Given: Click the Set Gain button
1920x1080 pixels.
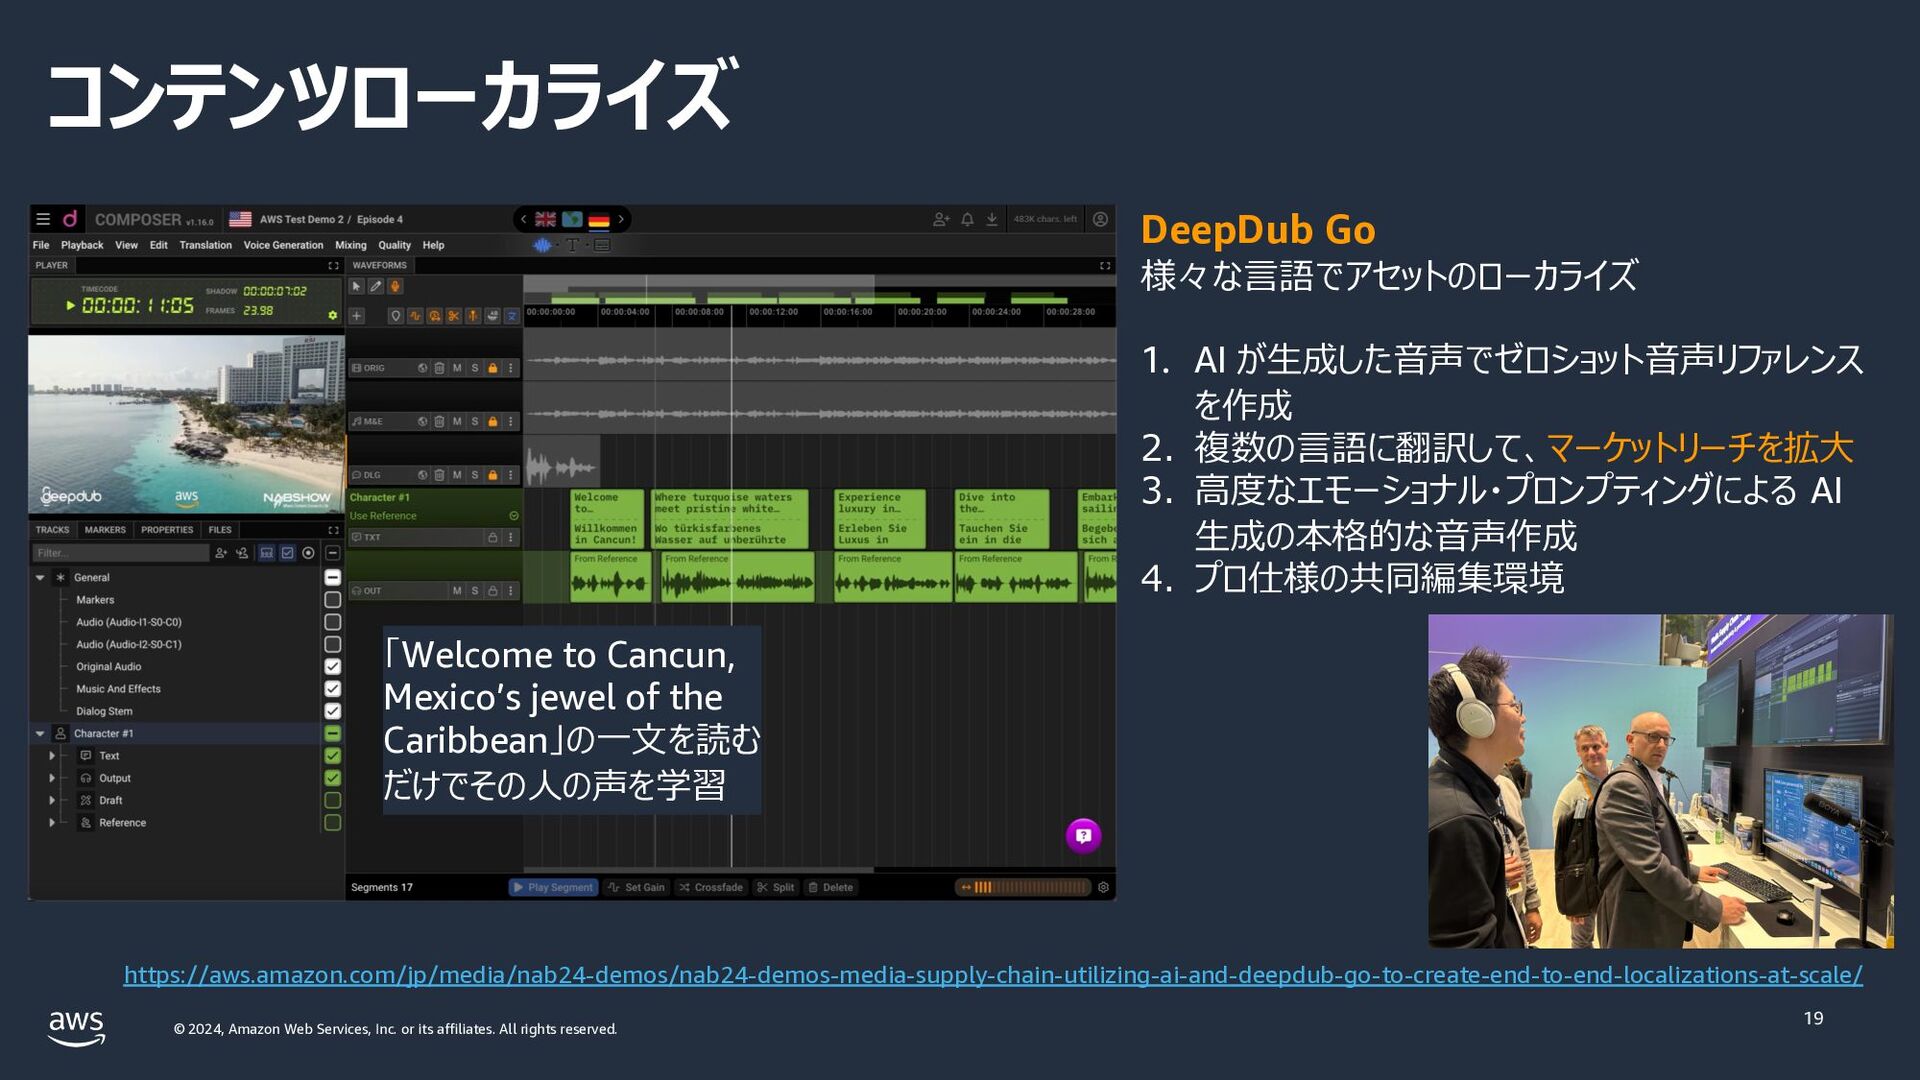Looking at the screenshot, I should click(636, 887).
